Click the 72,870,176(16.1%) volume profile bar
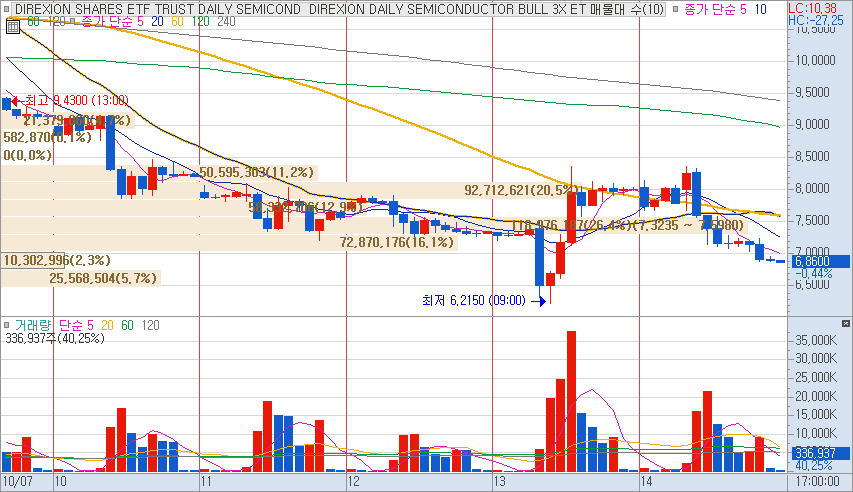Screen dimensions: 853x492 pos(229,243)
